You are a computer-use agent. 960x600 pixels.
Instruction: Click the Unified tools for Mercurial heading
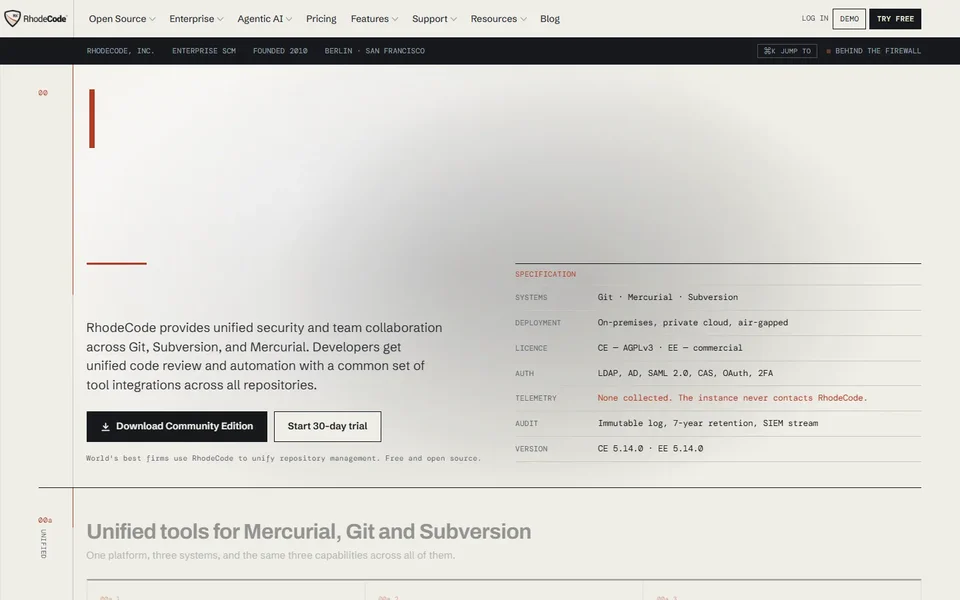tap(309, 531)
